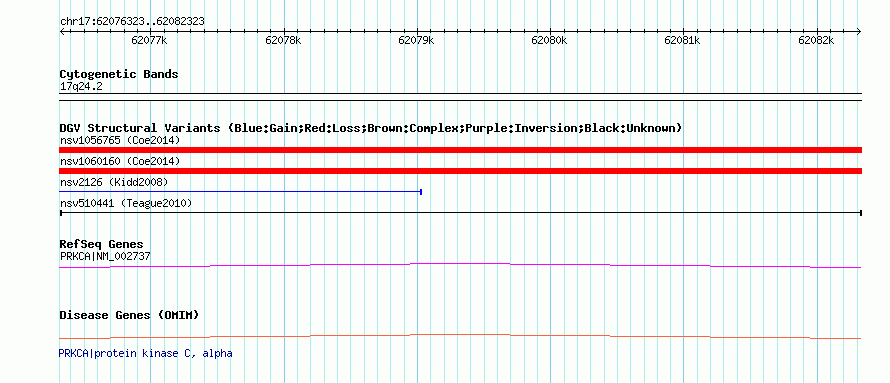This screenshot has height=383, width=890.
Task: Click the orange OMIM disease gene line
Action: click(x=460, y=336)
